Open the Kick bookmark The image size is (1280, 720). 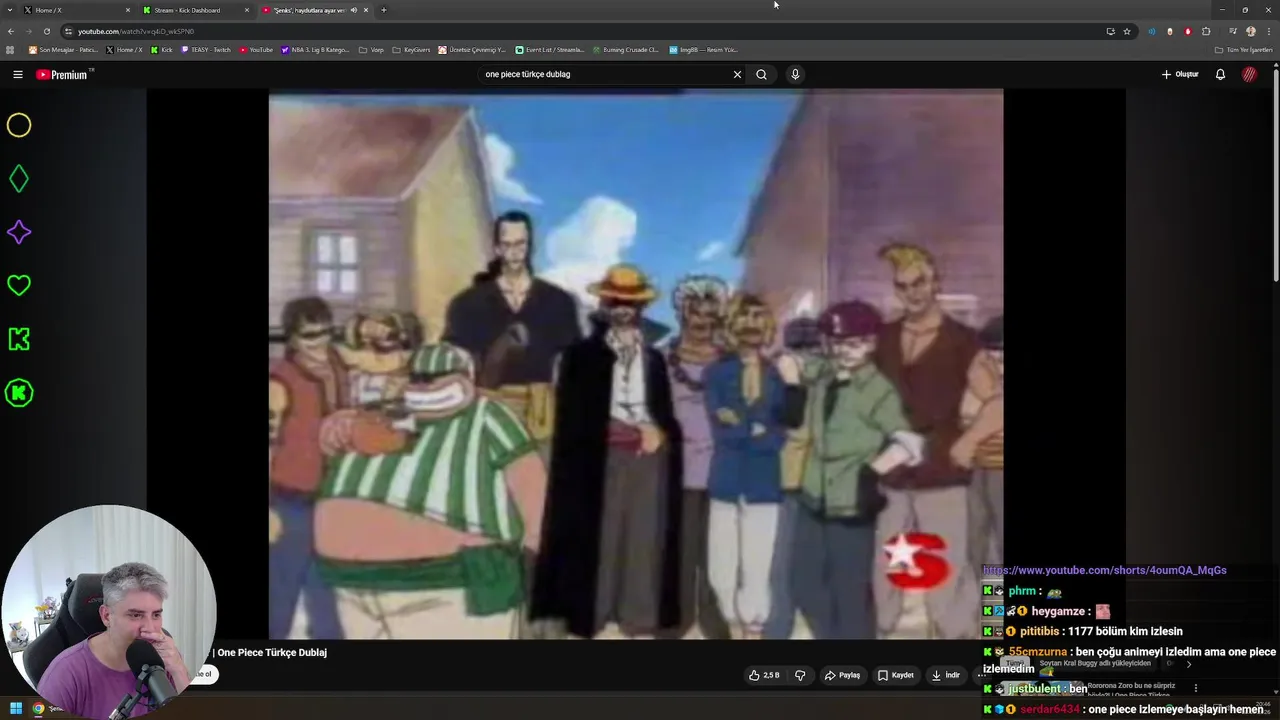[162, 49]
